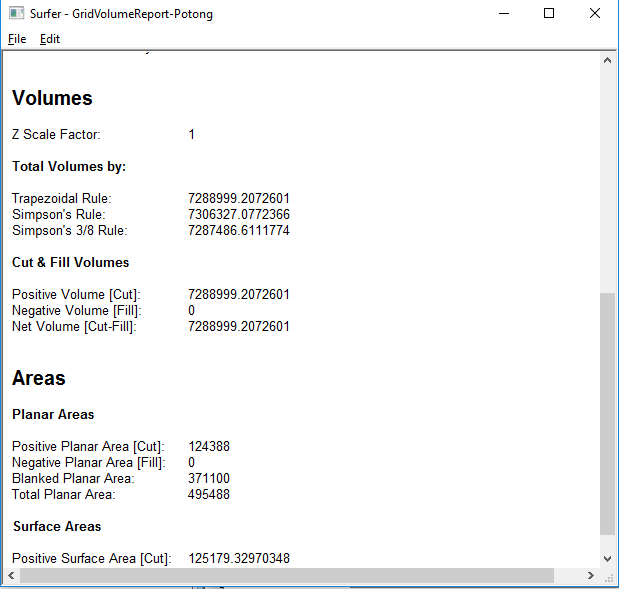This screenshot has height=589, width=619.
Task: Click the Negative Volume [Fill] value 0
Action: pyautogui.click(x=191, y=311)
